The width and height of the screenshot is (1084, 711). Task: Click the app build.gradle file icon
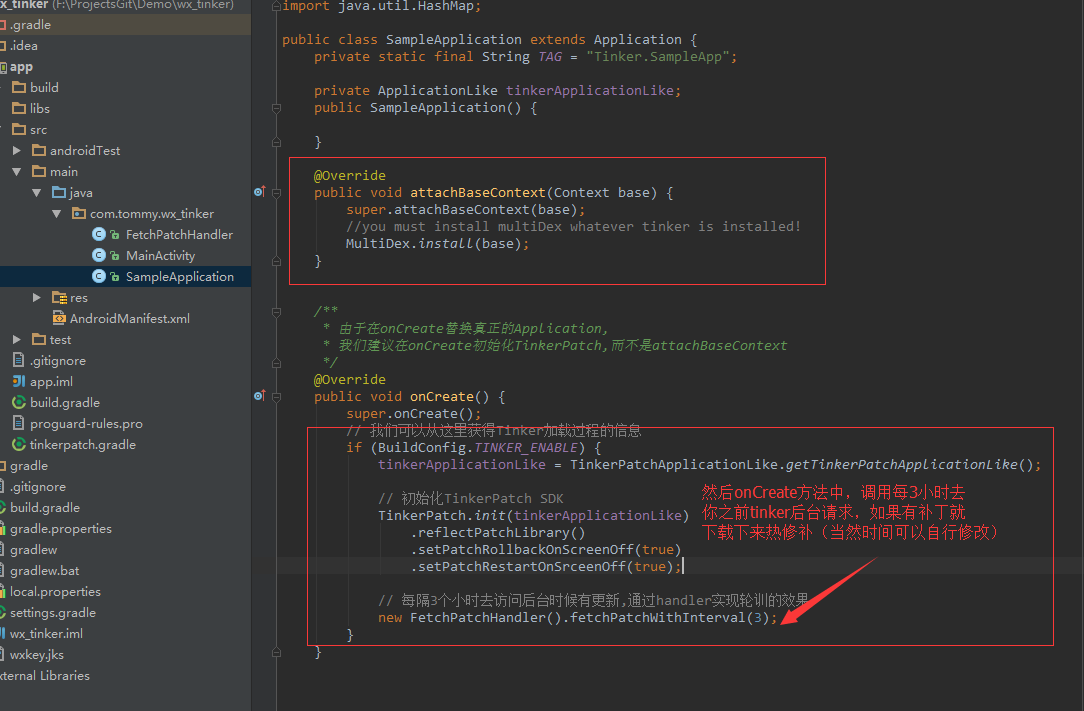coord(19,403)
